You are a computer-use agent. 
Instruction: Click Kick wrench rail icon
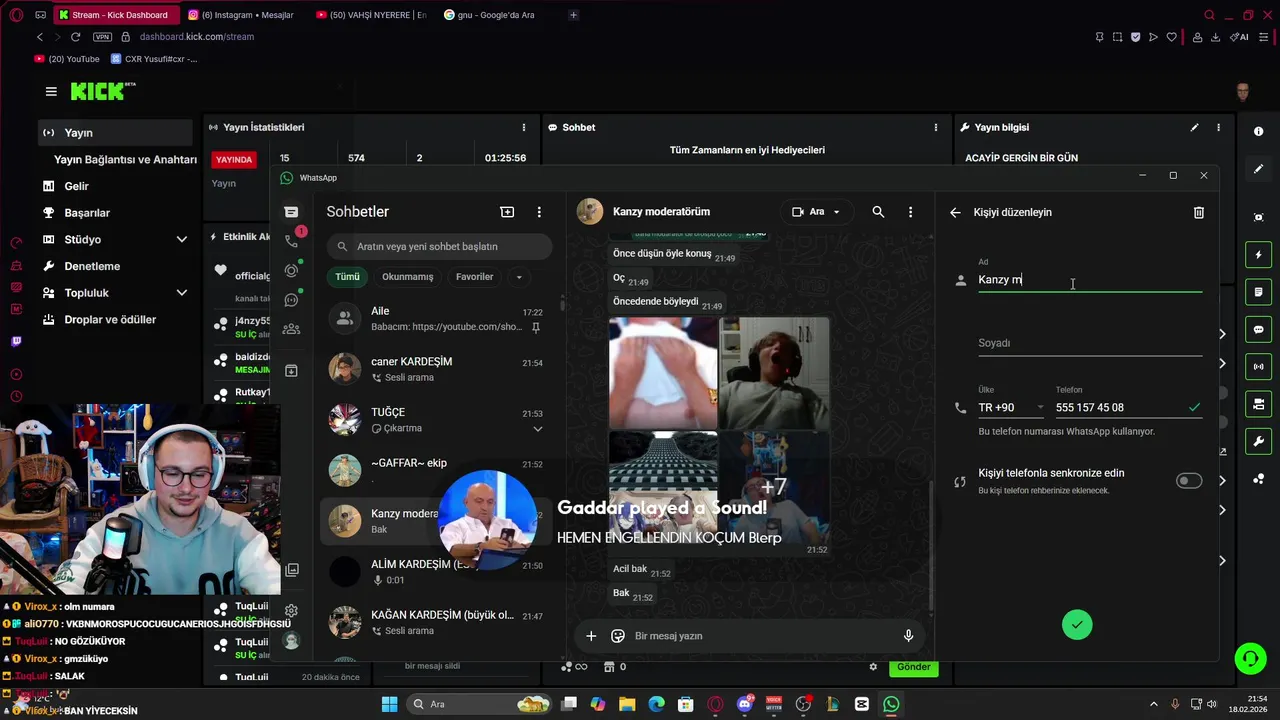(1258, 441)
